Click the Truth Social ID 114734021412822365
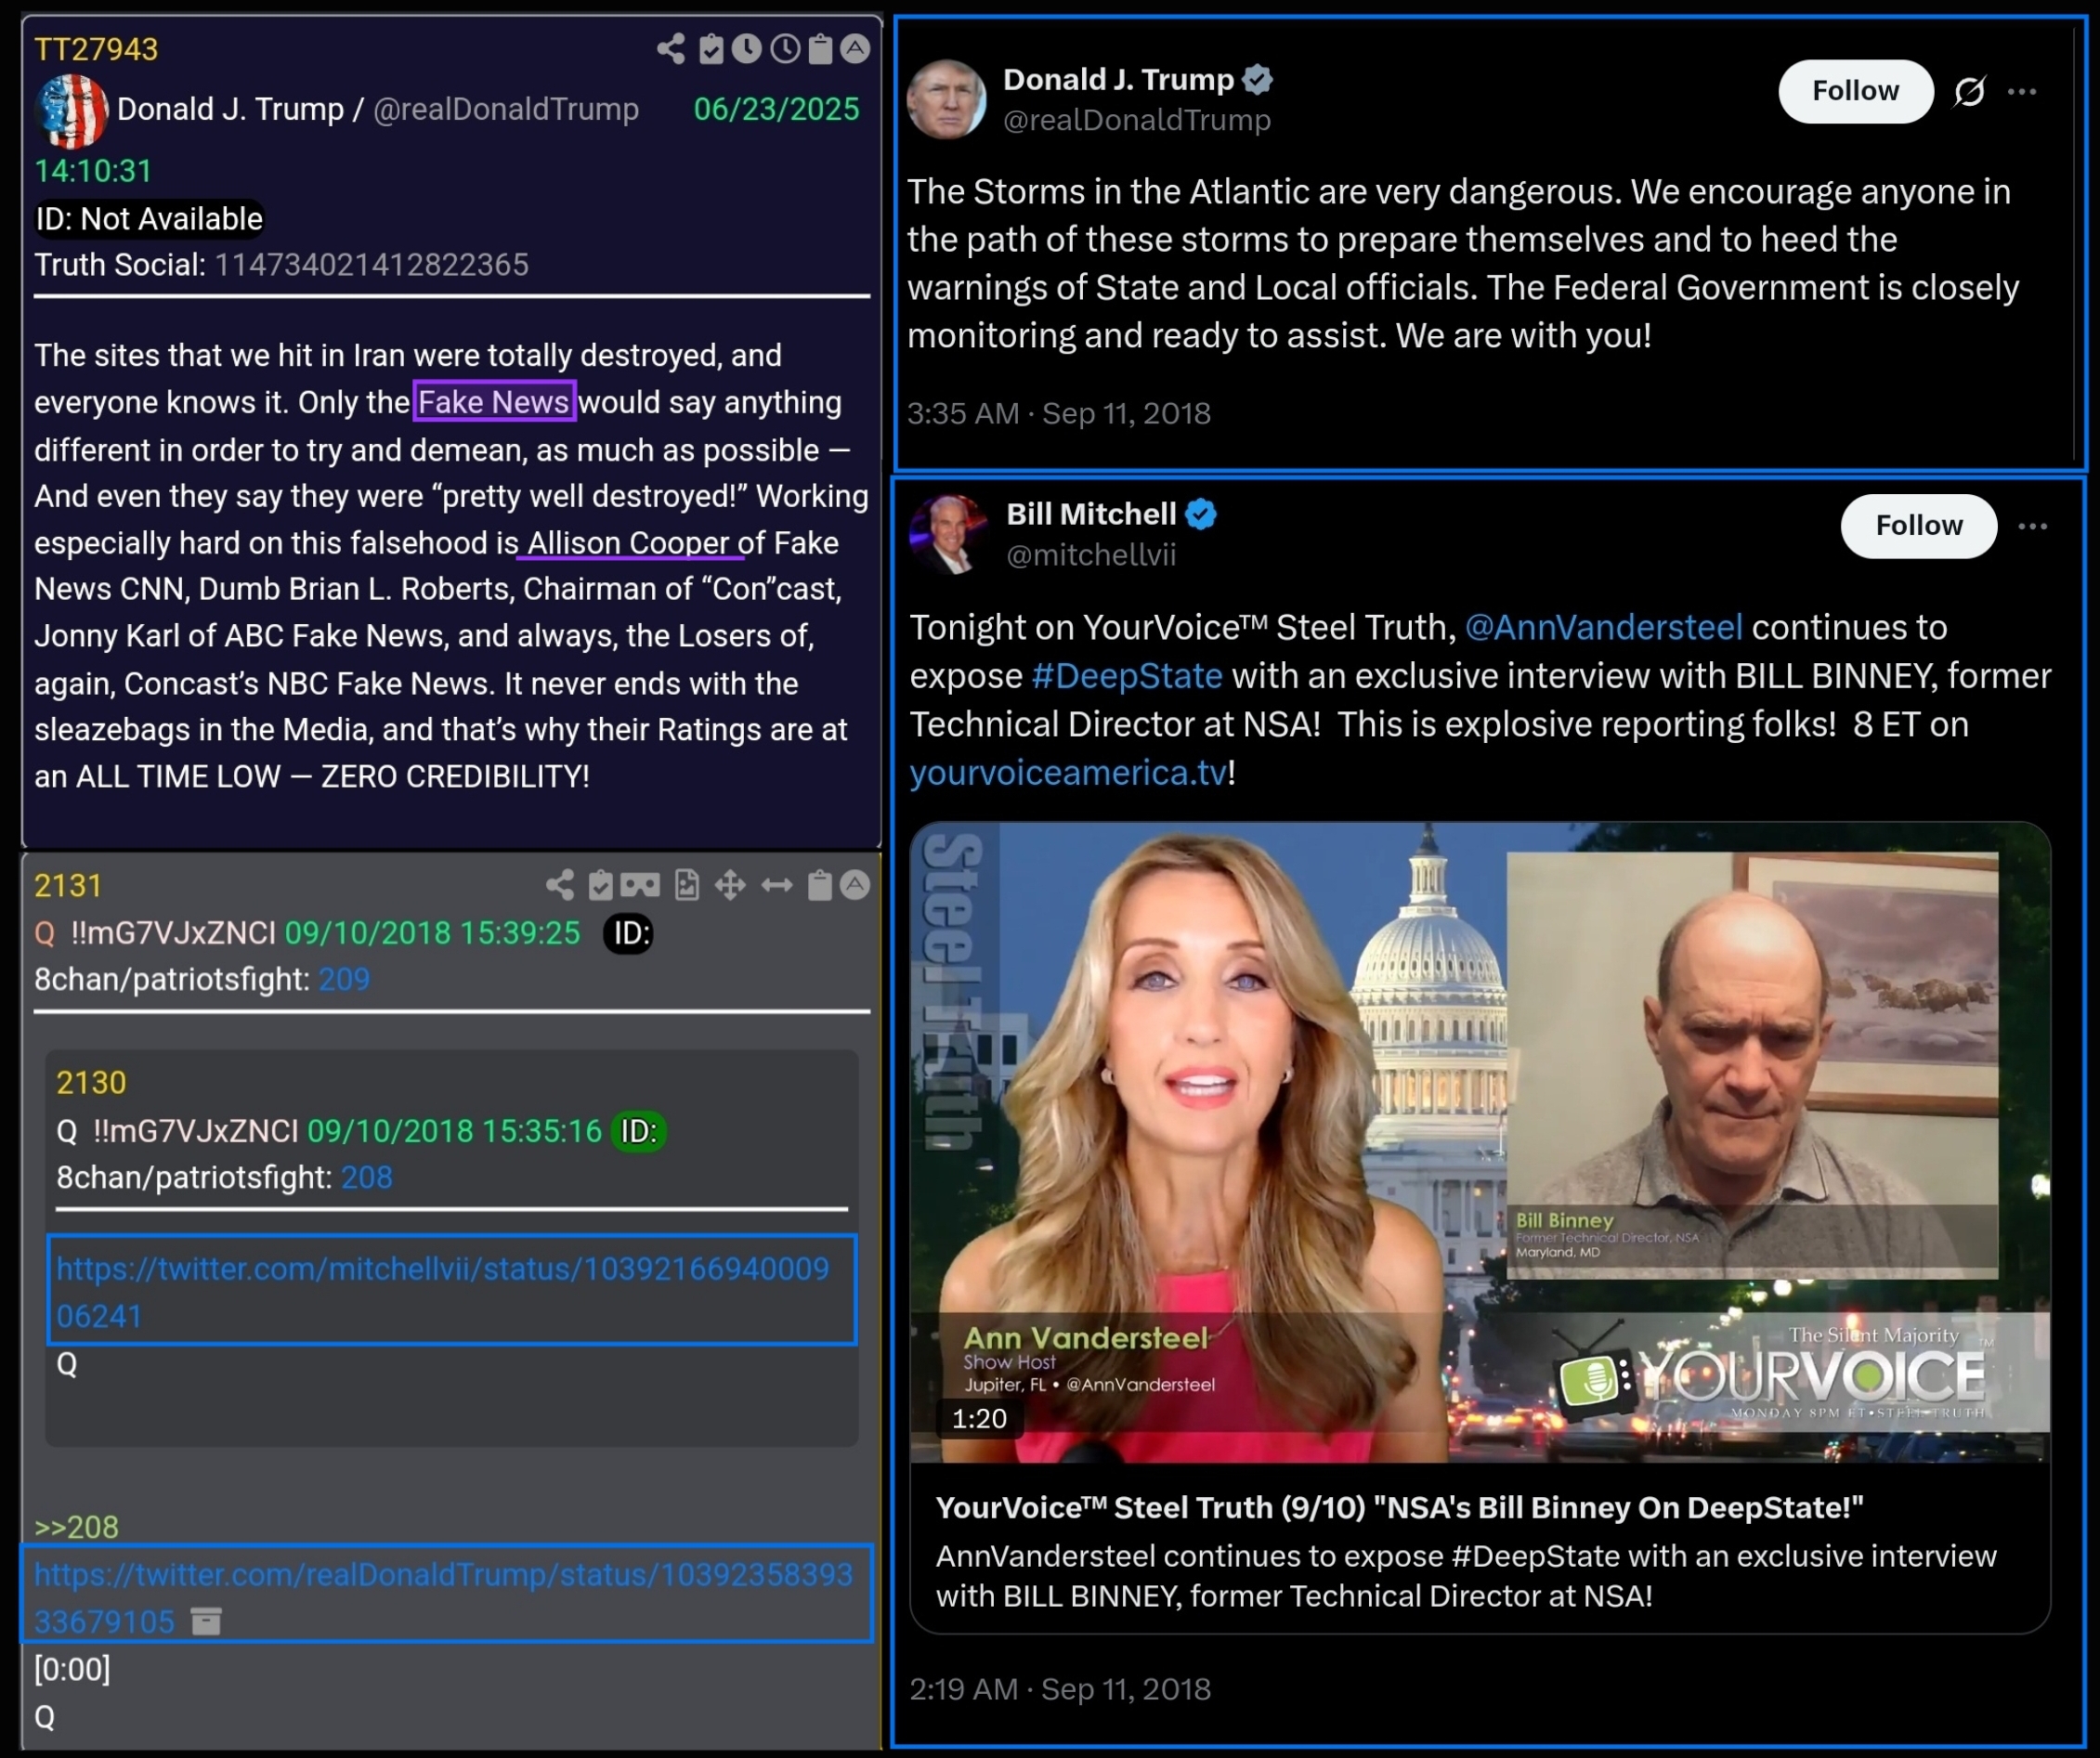 pos(371,265)
